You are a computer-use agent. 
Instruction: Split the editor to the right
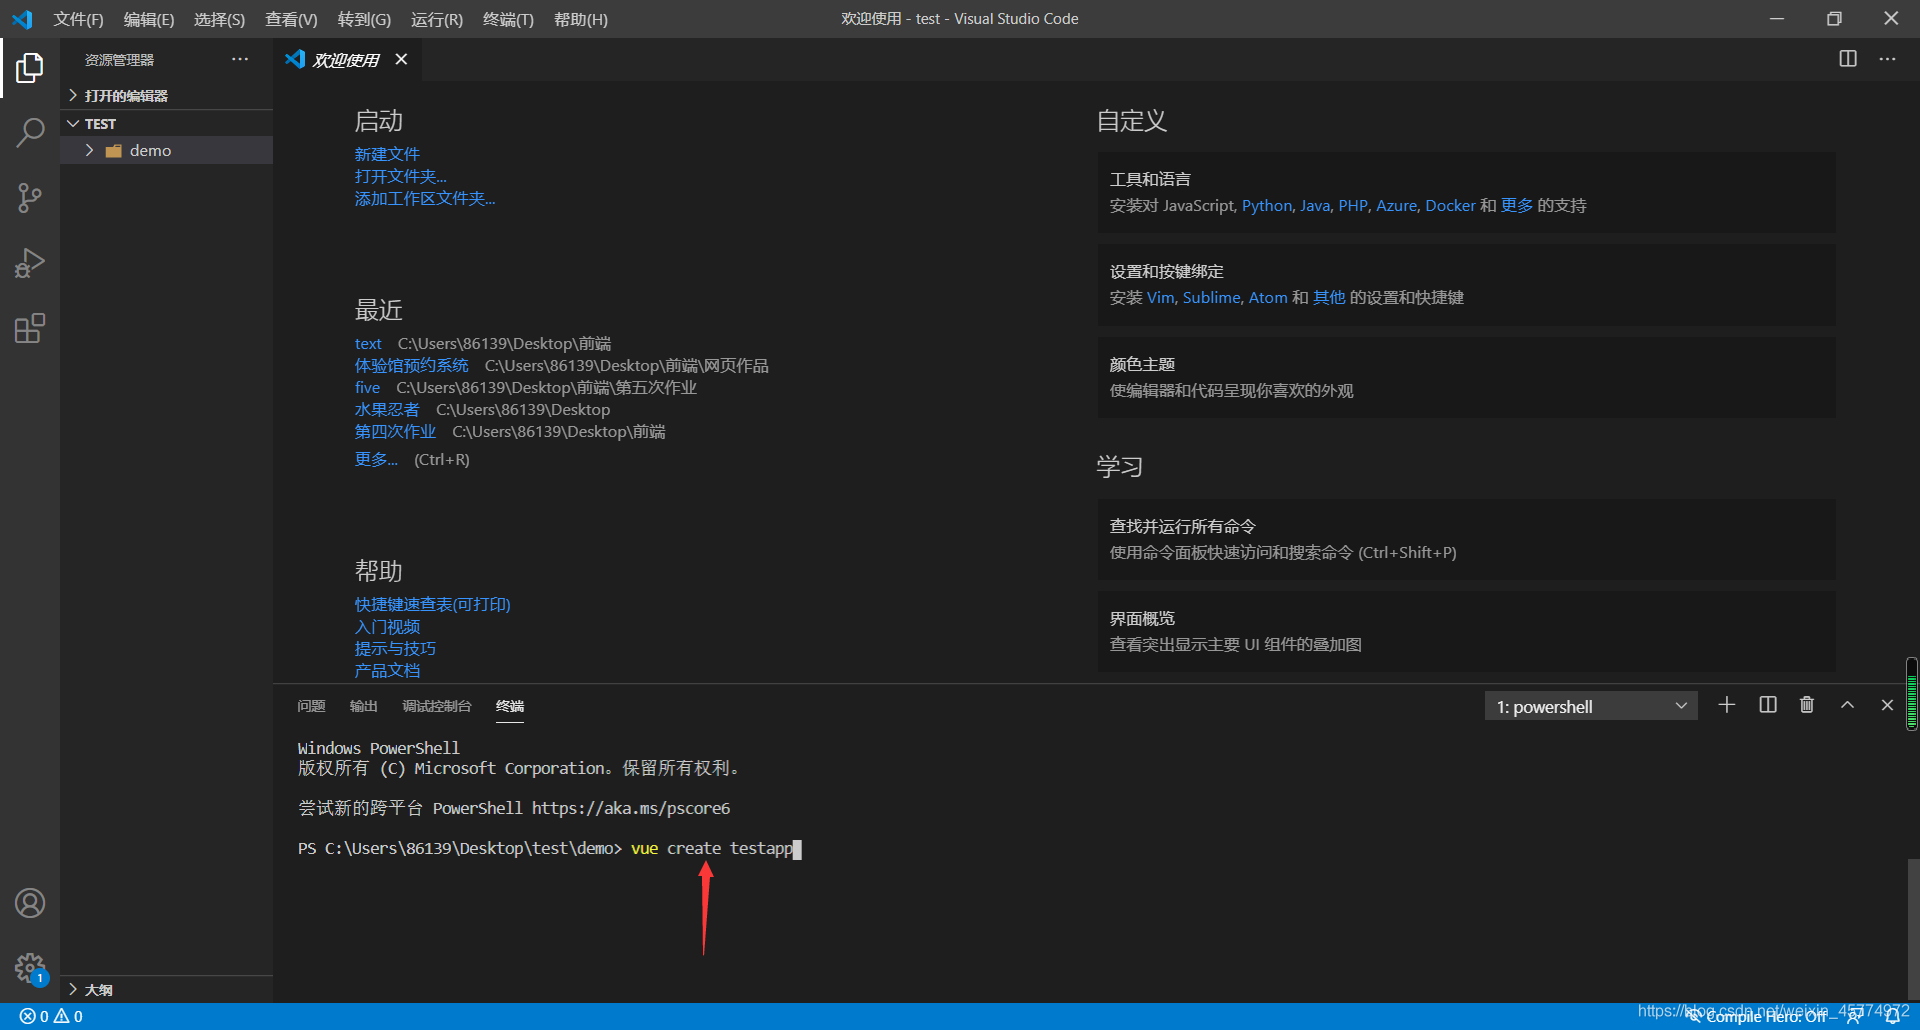1848,59
